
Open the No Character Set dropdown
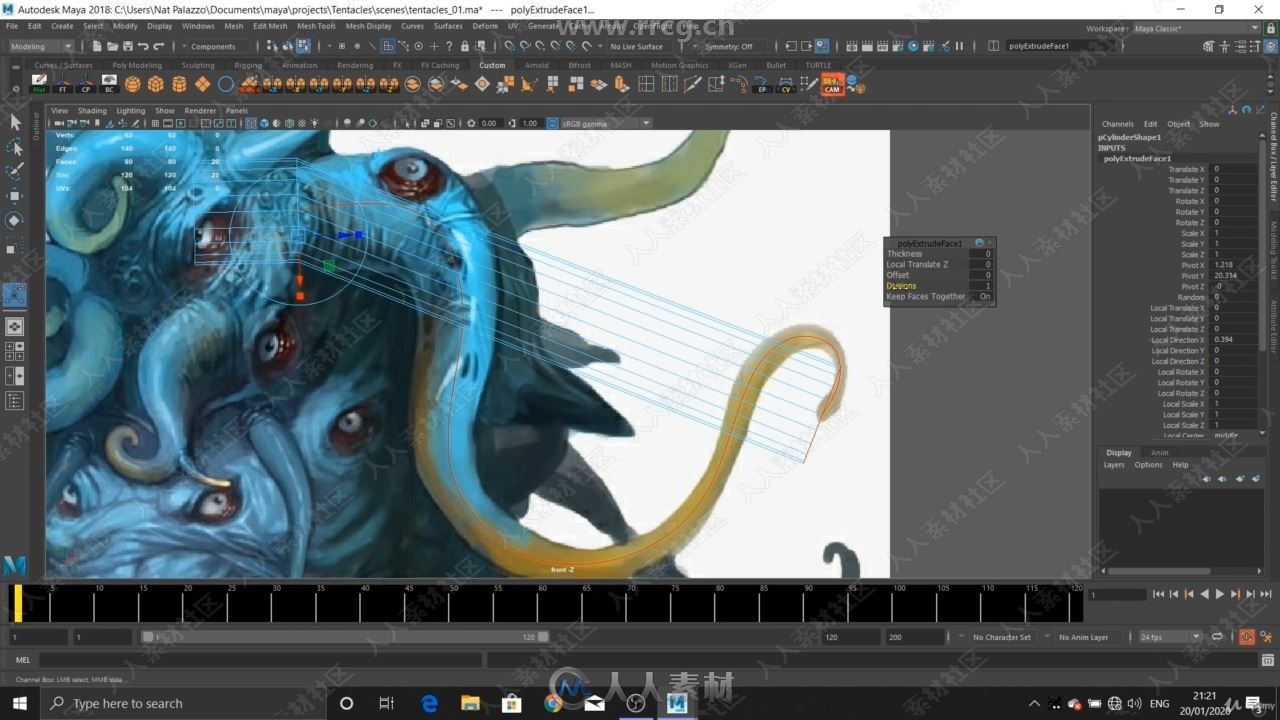point(1002,637)
